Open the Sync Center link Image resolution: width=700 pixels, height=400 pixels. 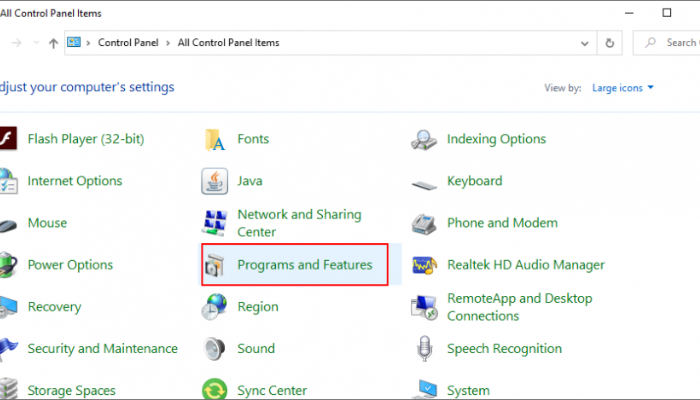(x=272, y=391)
